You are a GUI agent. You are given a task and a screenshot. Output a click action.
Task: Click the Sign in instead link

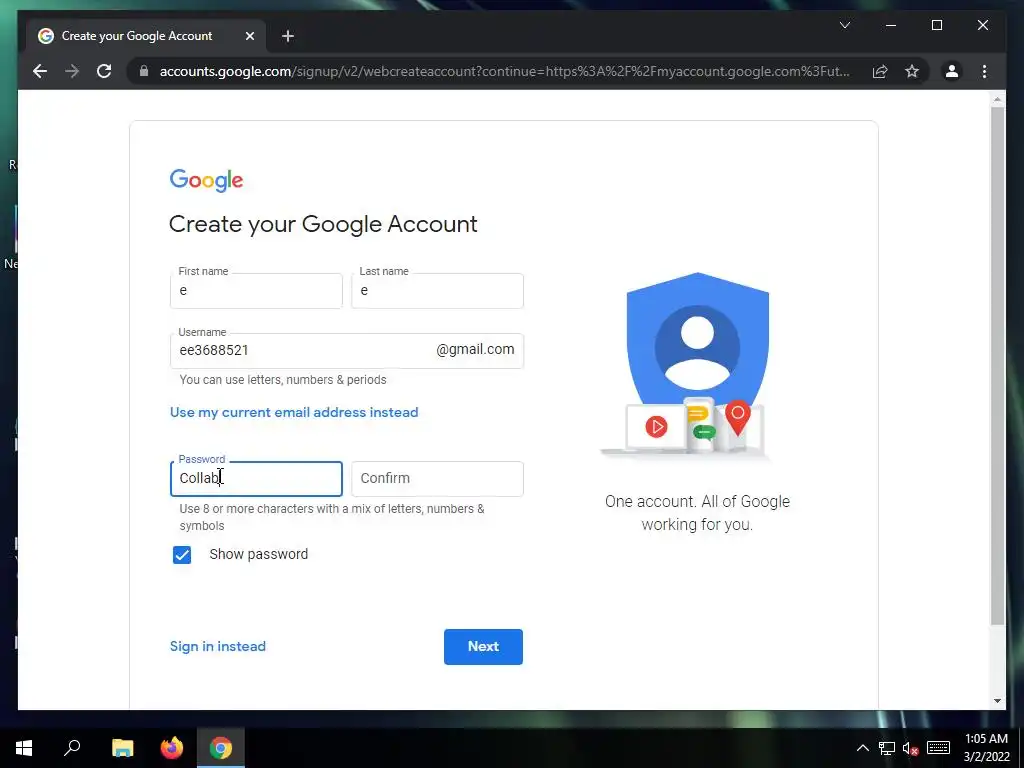point(217,646)
